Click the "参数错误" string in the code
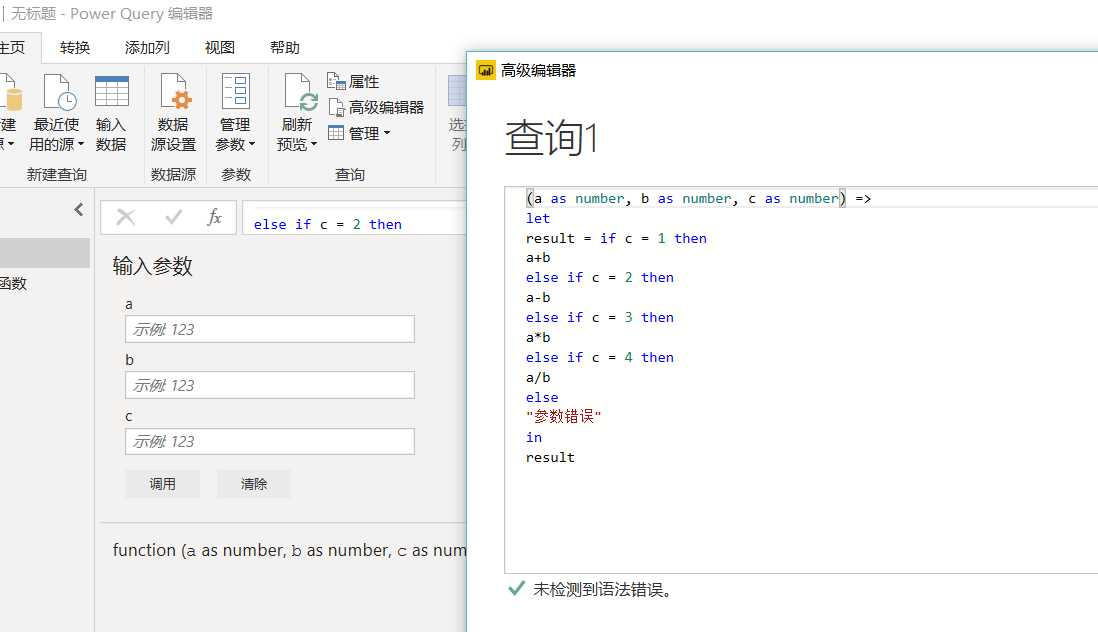 [564, 416]
